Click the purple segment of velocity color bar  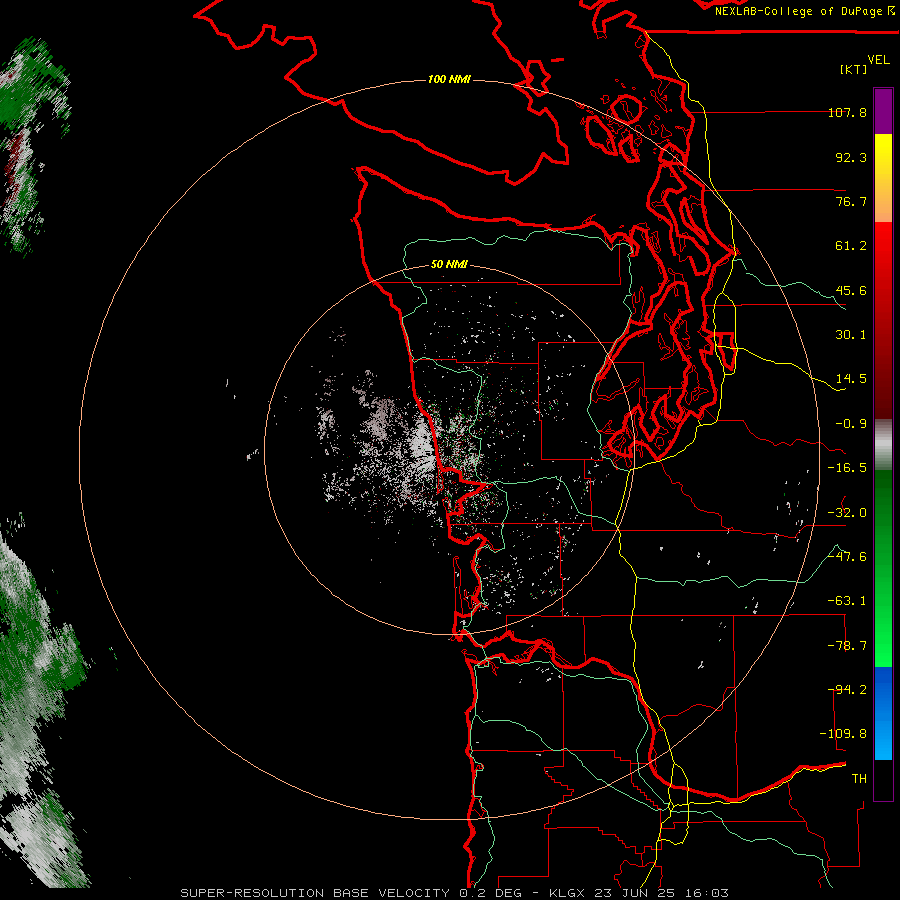tap(883, 112)
